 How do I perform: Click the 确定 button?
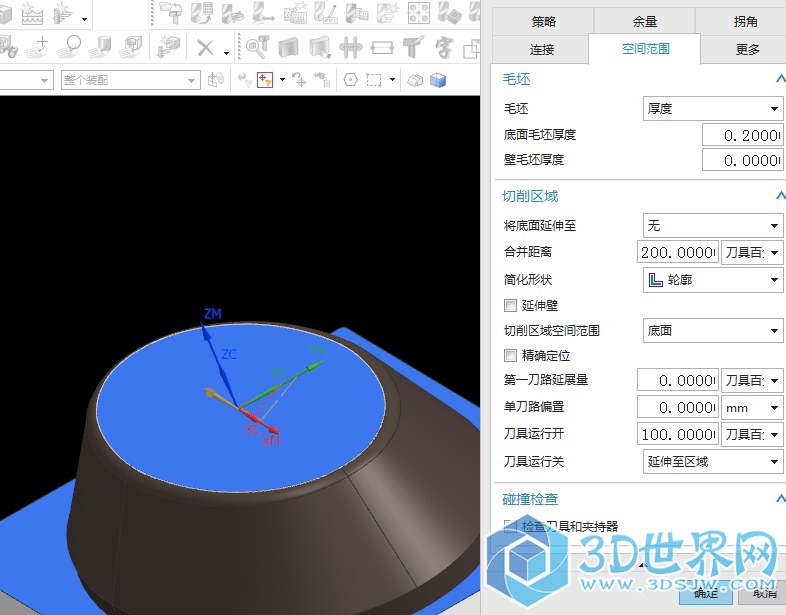pyautogui.click(x=706, y=594)
